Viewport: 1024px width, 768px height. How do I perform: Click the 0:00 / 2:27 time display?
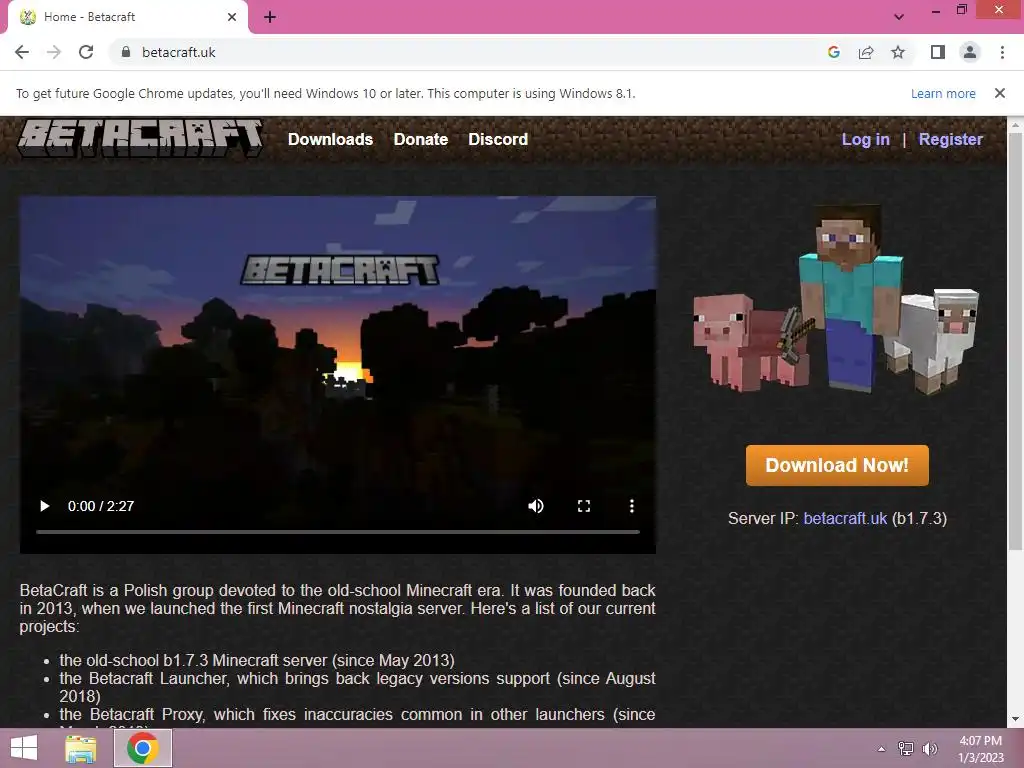[101, 506]
